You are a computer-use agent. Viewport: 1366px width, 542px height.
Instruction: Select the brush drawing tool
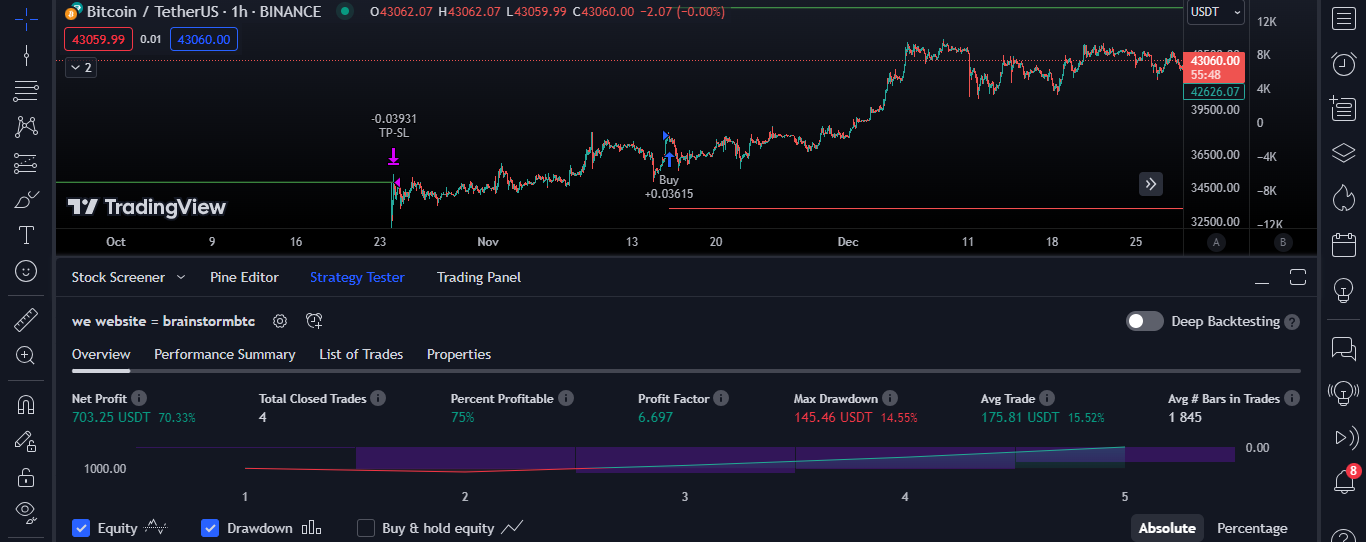point(26,199)
